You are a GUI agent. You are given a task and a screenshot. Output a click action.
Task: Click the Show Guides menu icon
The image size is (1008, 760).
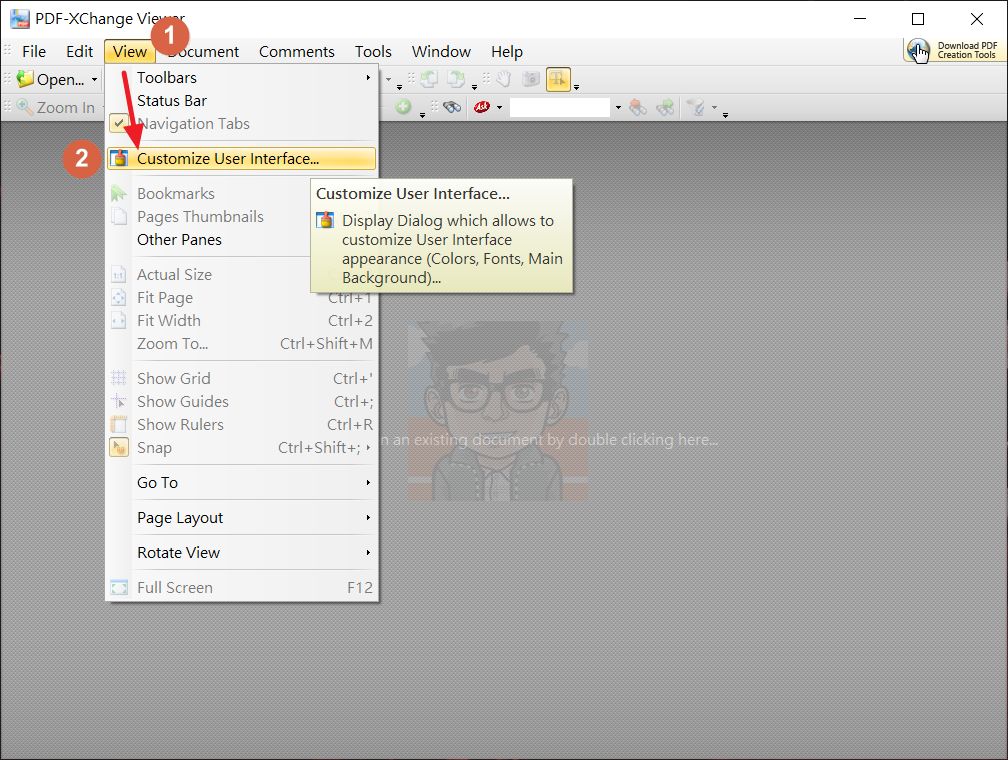pyautogui.click(x=119, y=401)
